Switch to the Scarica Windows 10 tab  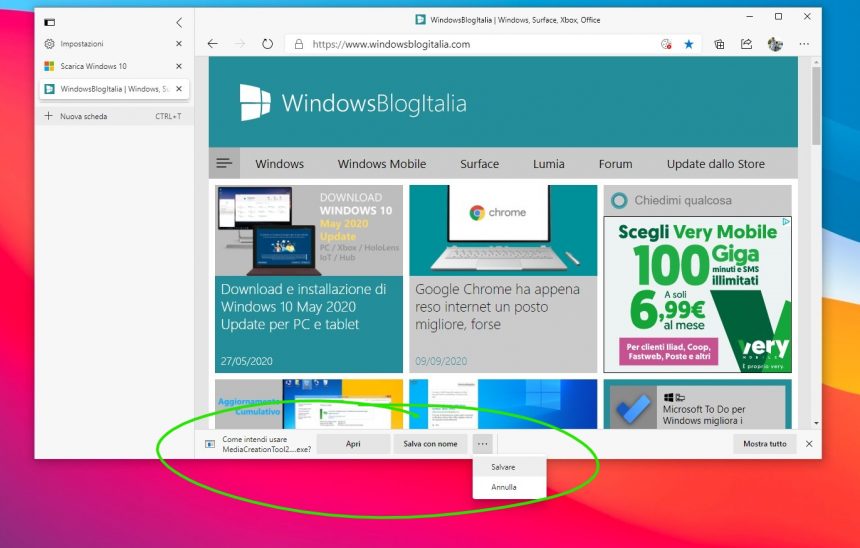[x=93, y=66]
